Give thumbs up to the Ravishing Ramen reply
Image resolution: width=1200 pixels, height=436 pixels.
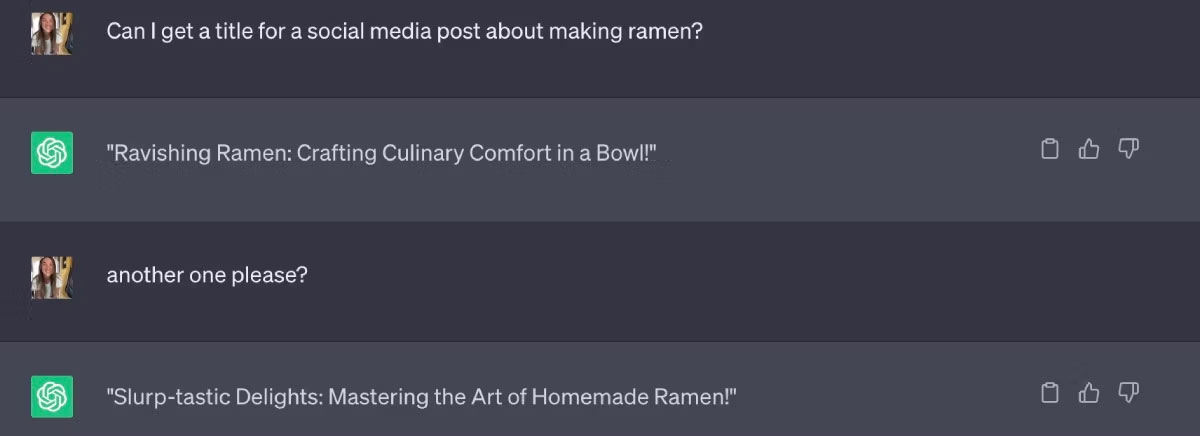pyautogui.click(x=1089, y=150)
